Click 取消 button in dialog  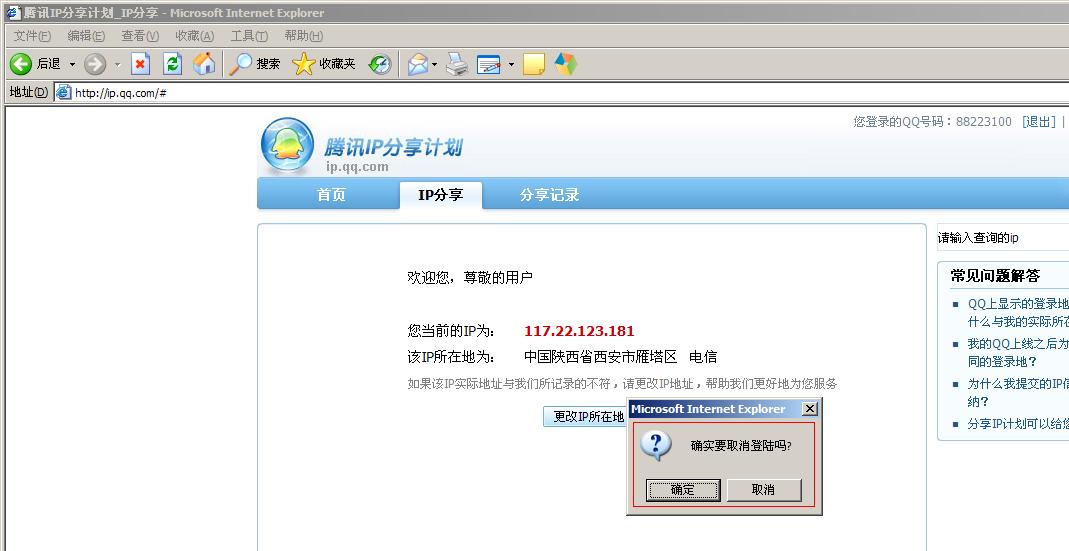point(764,490)
